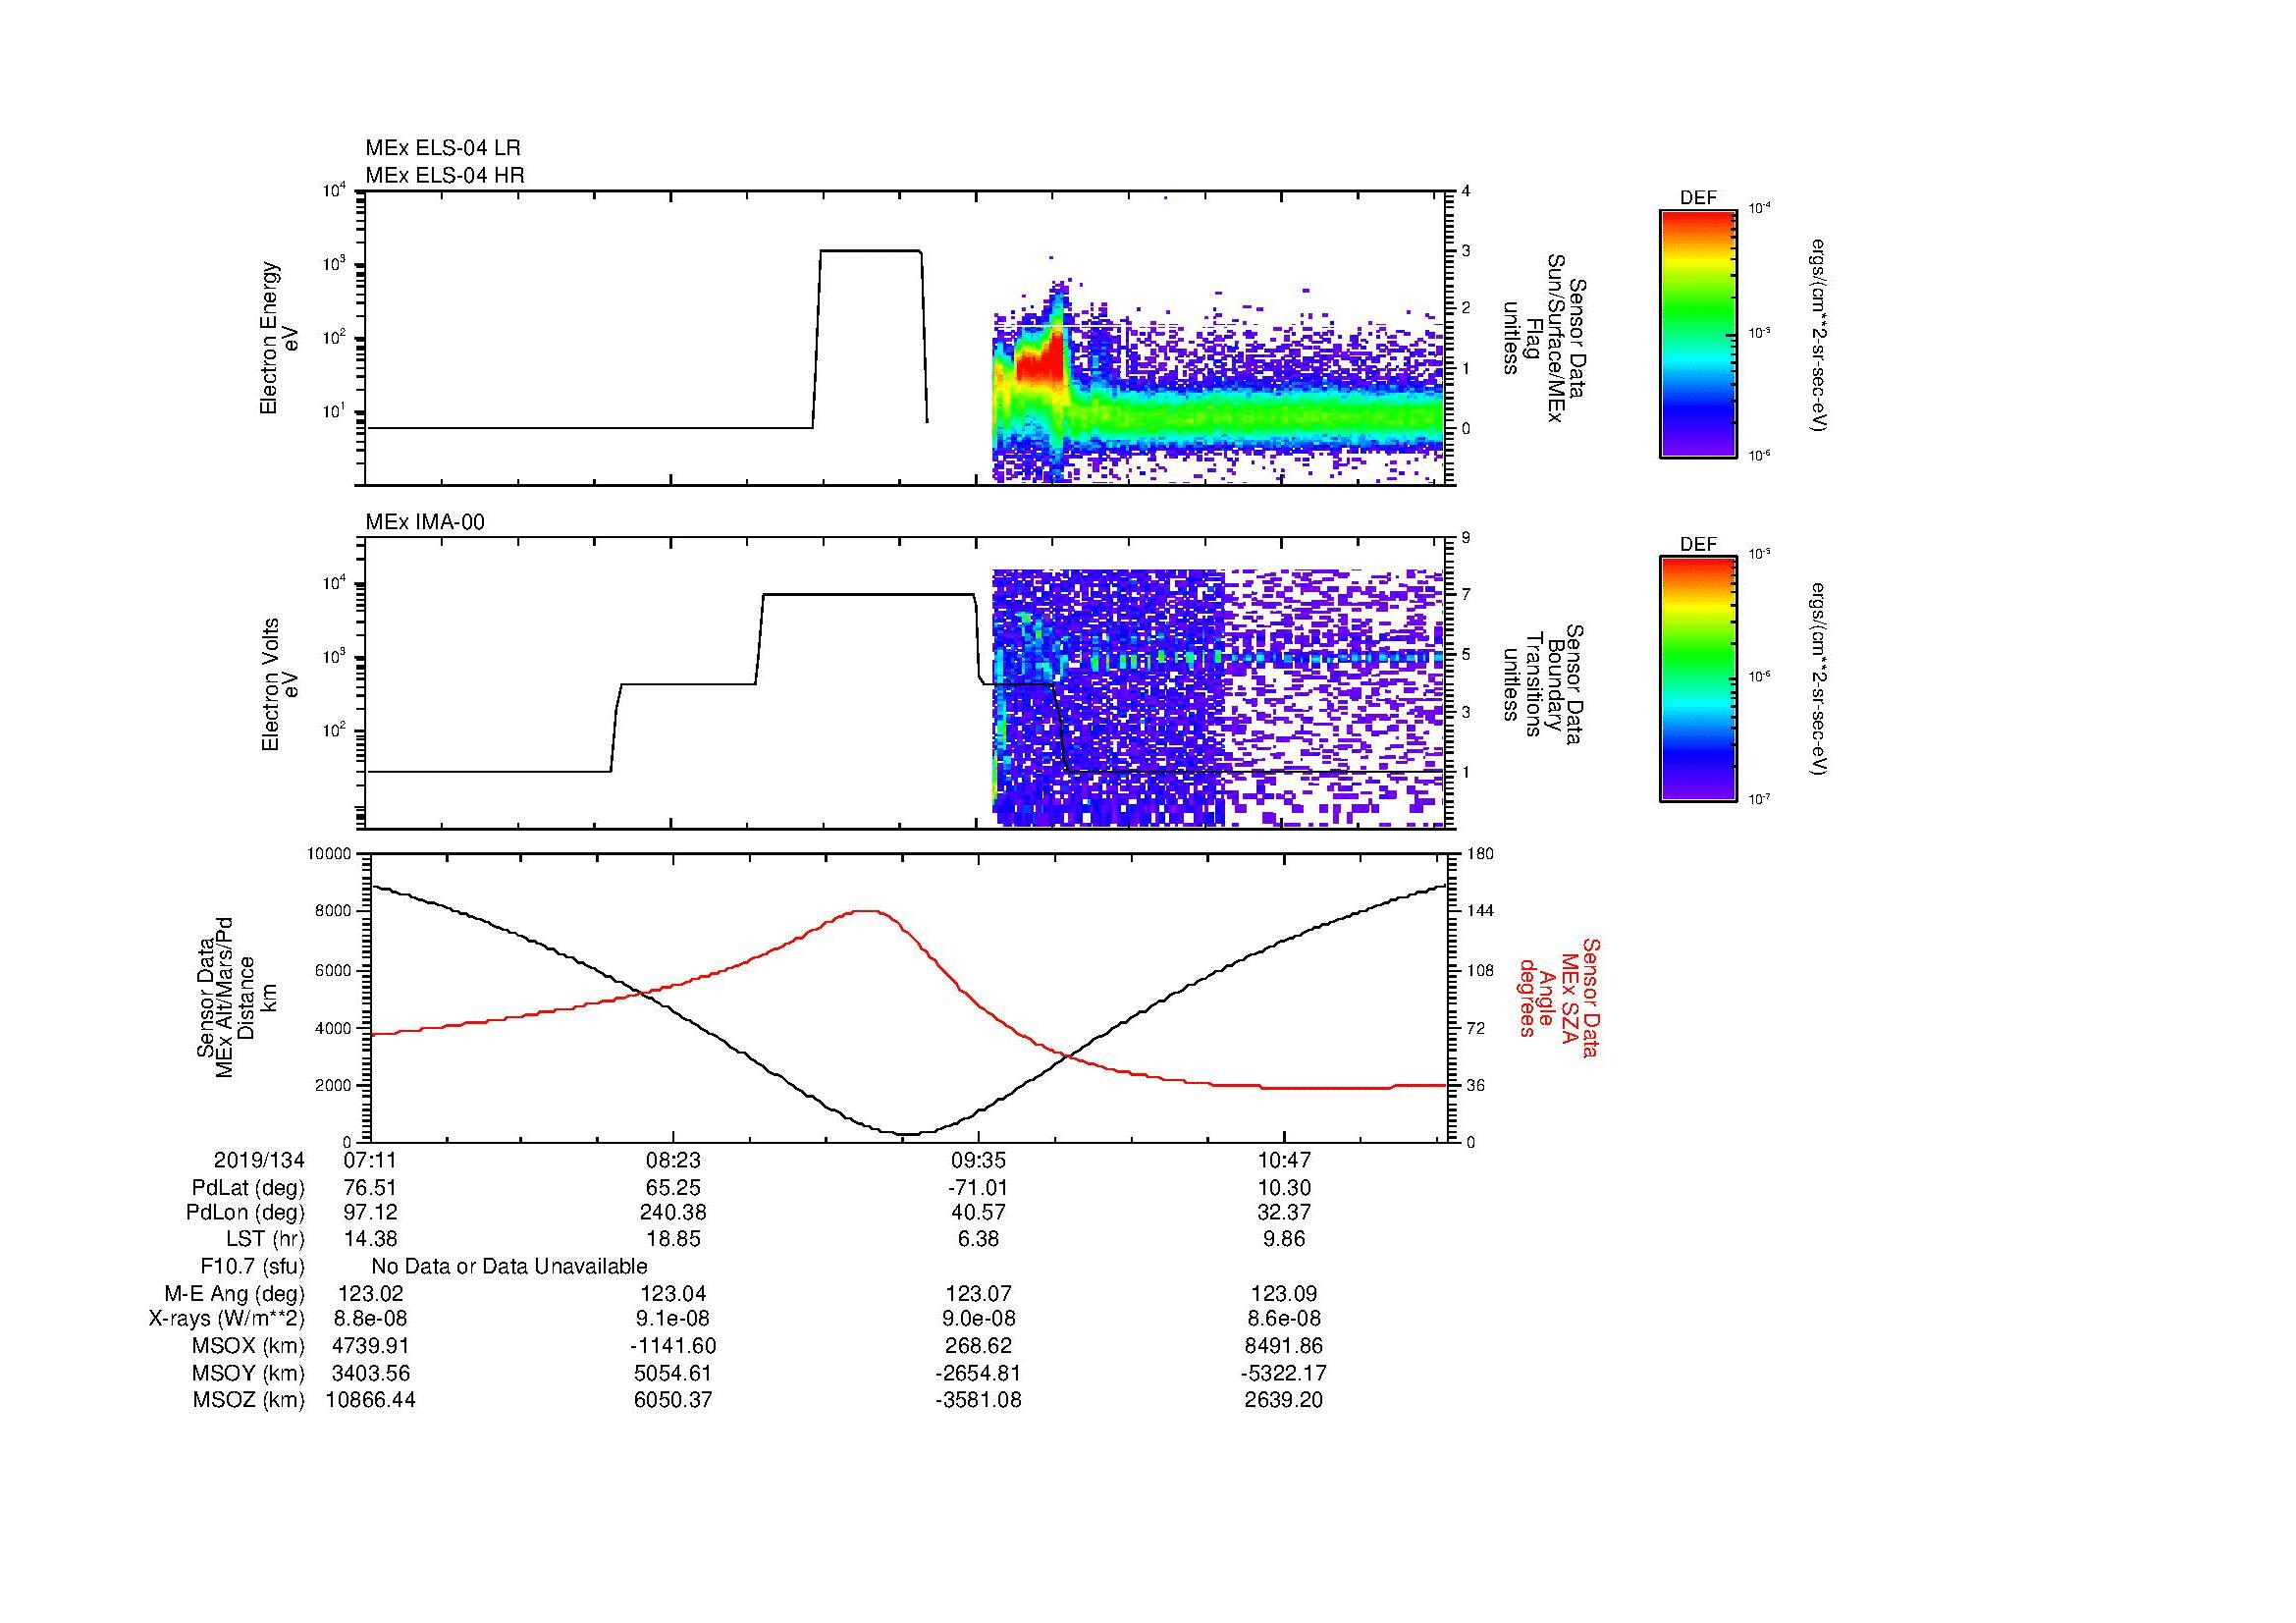Click the MSOX value -1141.60
The width and height of the screenshot is (2296, 1623).
[x=674, y=1346]
